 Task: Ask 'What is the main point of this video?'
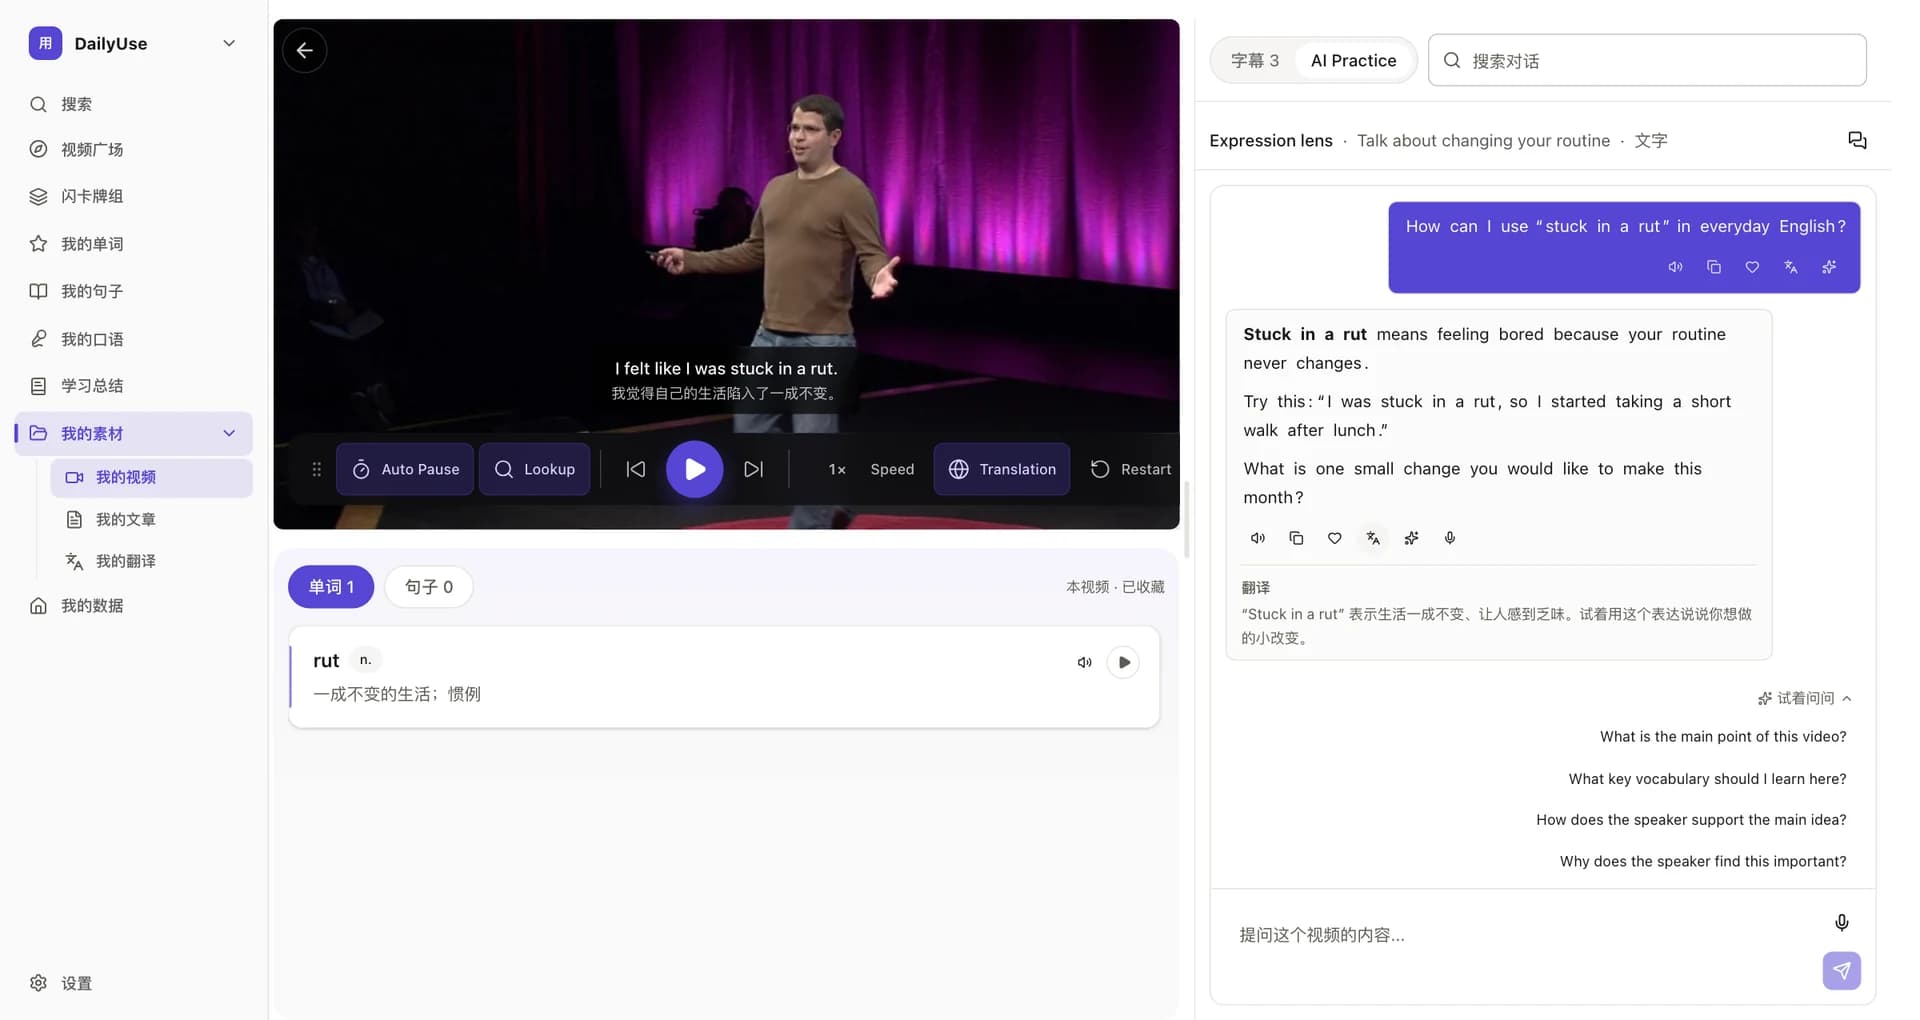pos(1723,737)
